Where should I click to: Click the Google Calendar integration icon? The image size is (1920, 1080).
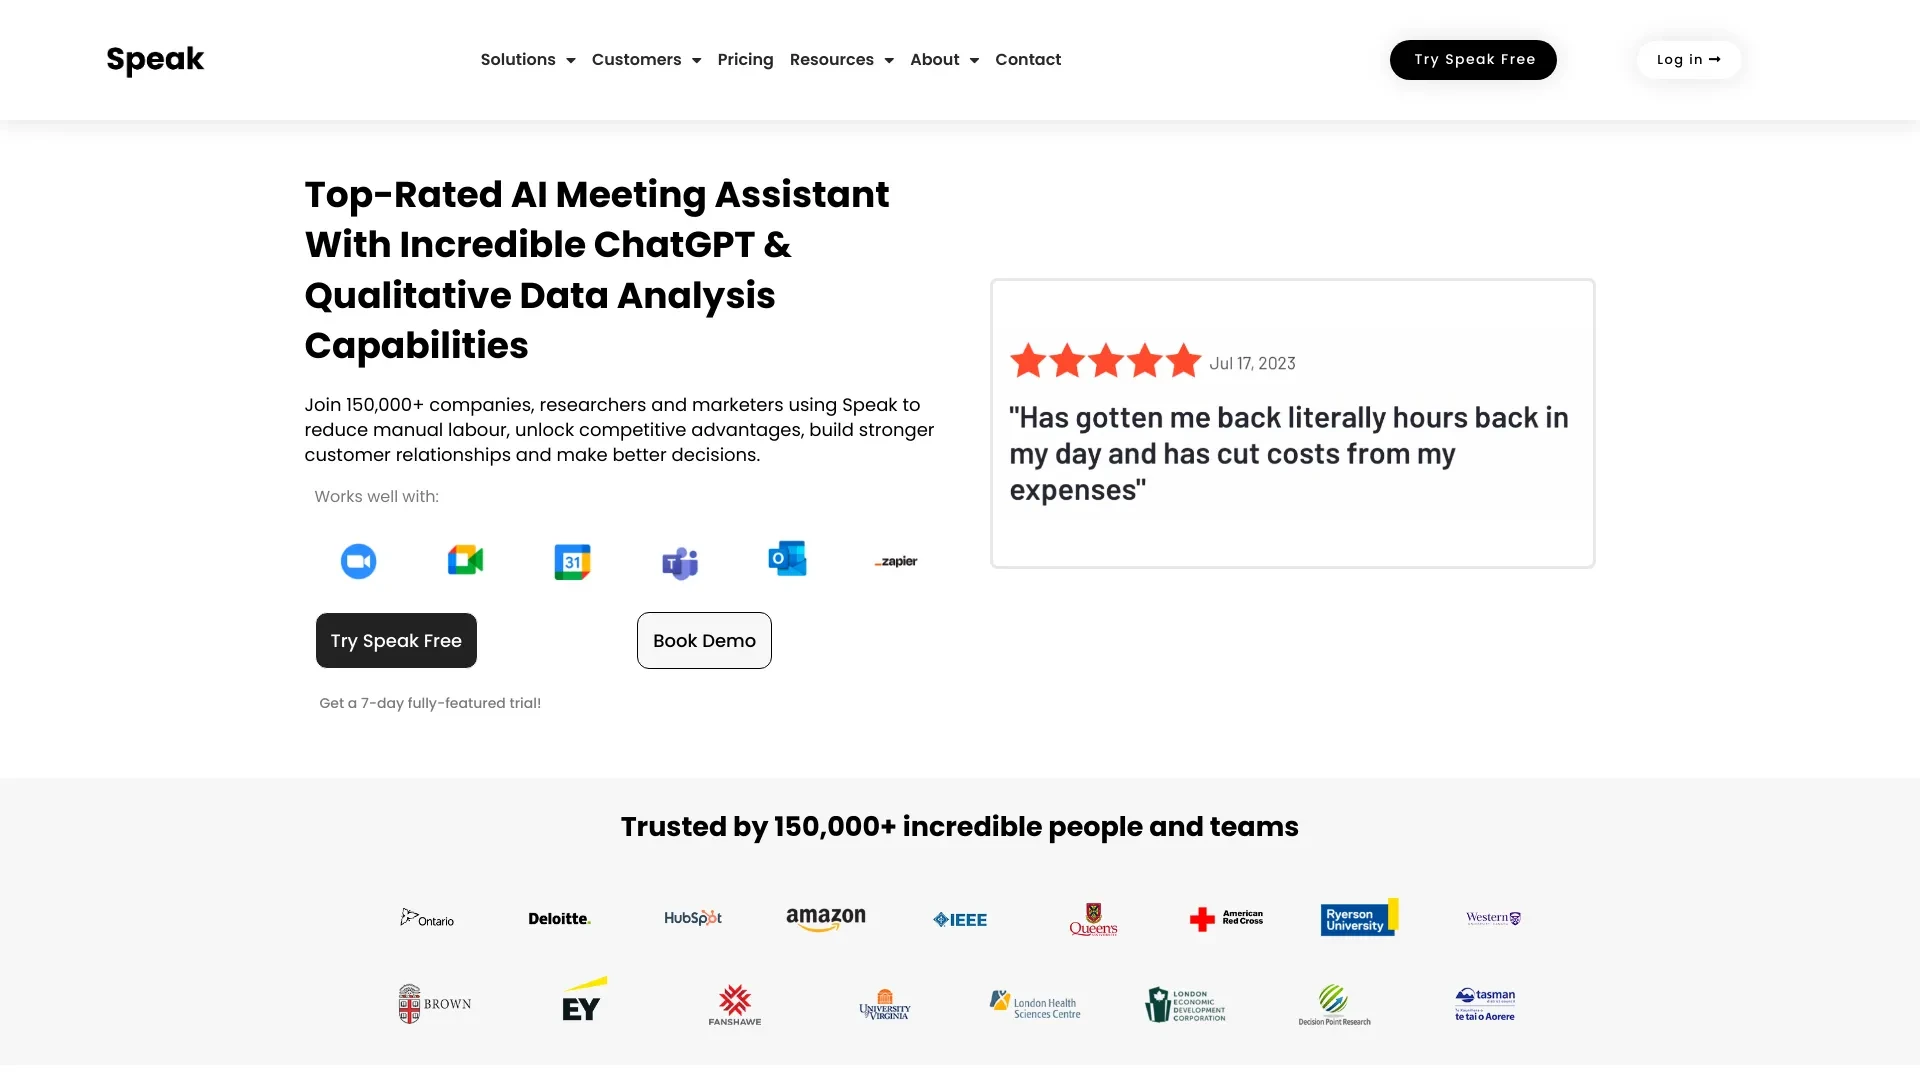click(572, 560)
